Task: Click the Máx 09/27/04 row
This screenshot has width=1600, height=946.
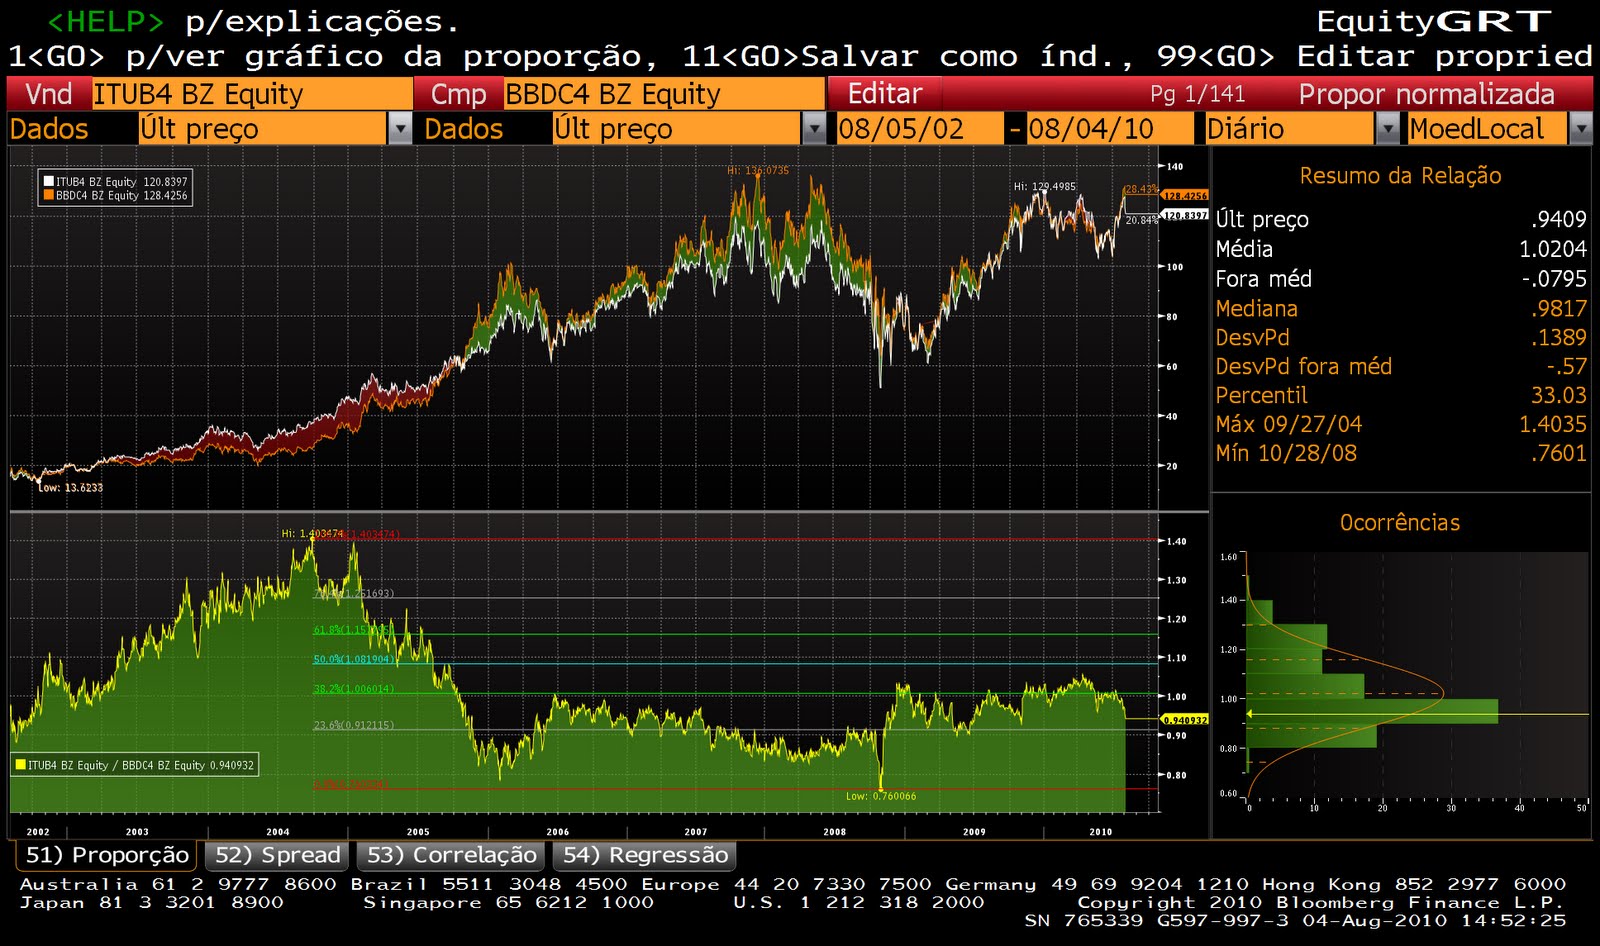Action: coord(1401,425)
